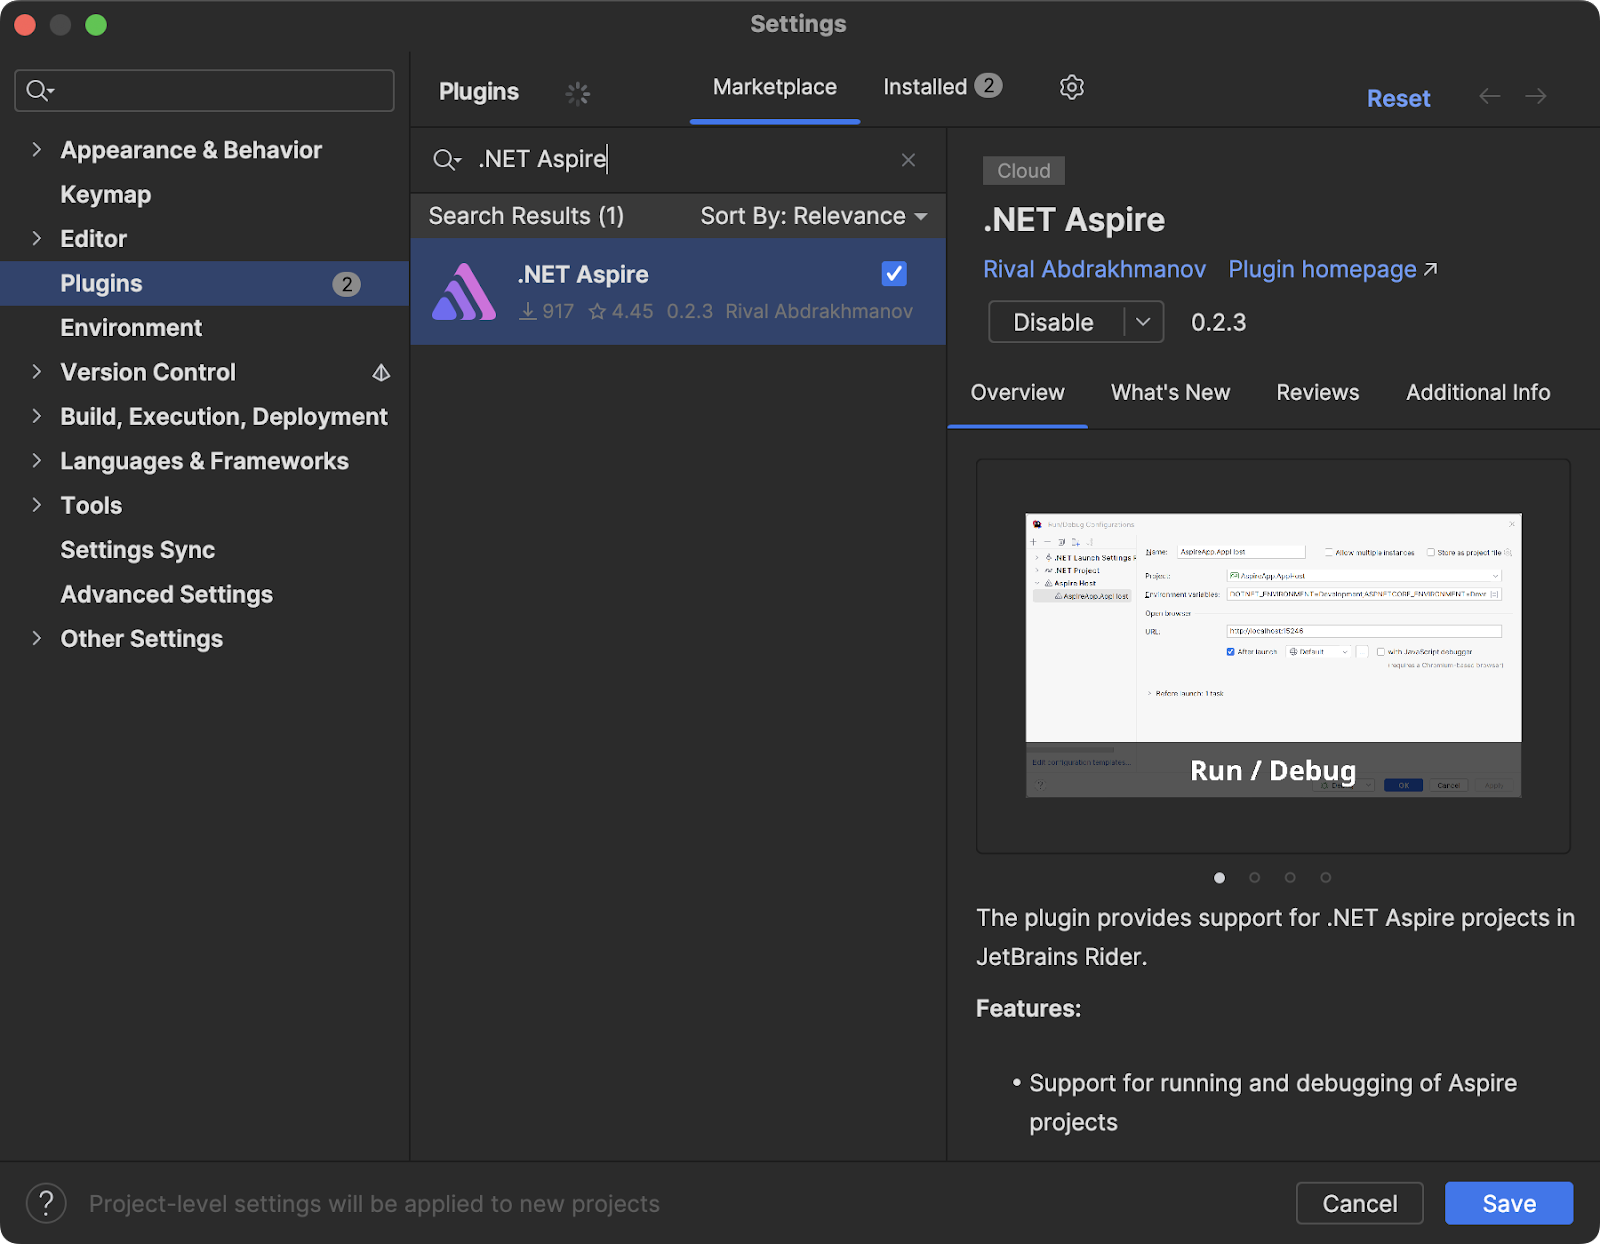
Task: Expand the Version Control section
Action: coord(37,372)
